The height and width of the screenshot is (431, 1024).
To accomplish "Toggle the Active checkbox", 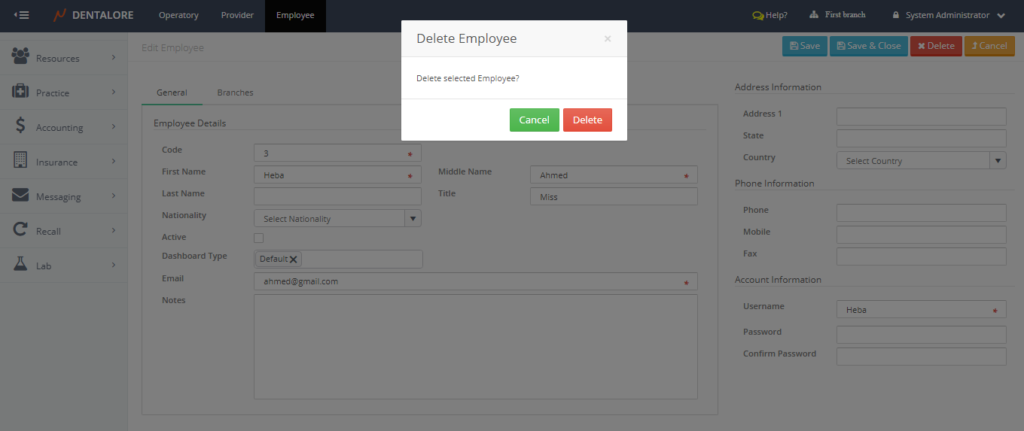I will (259, 238).
